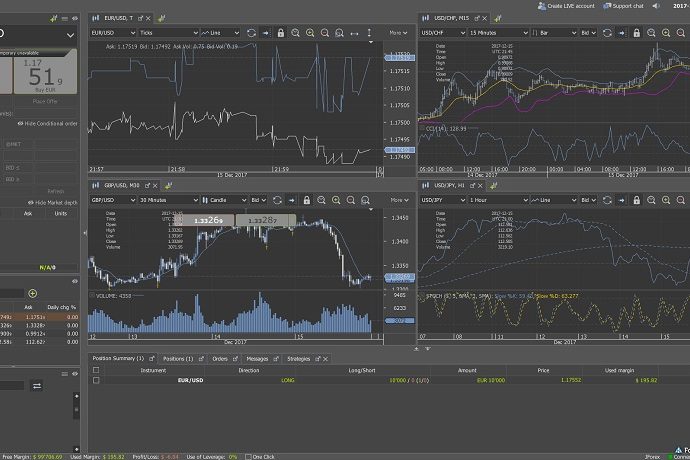The height and width of the screenshot is (460, 690).
Task: Open EUR/USD instrument dropdown in chart toolbar
Action: 113,33
